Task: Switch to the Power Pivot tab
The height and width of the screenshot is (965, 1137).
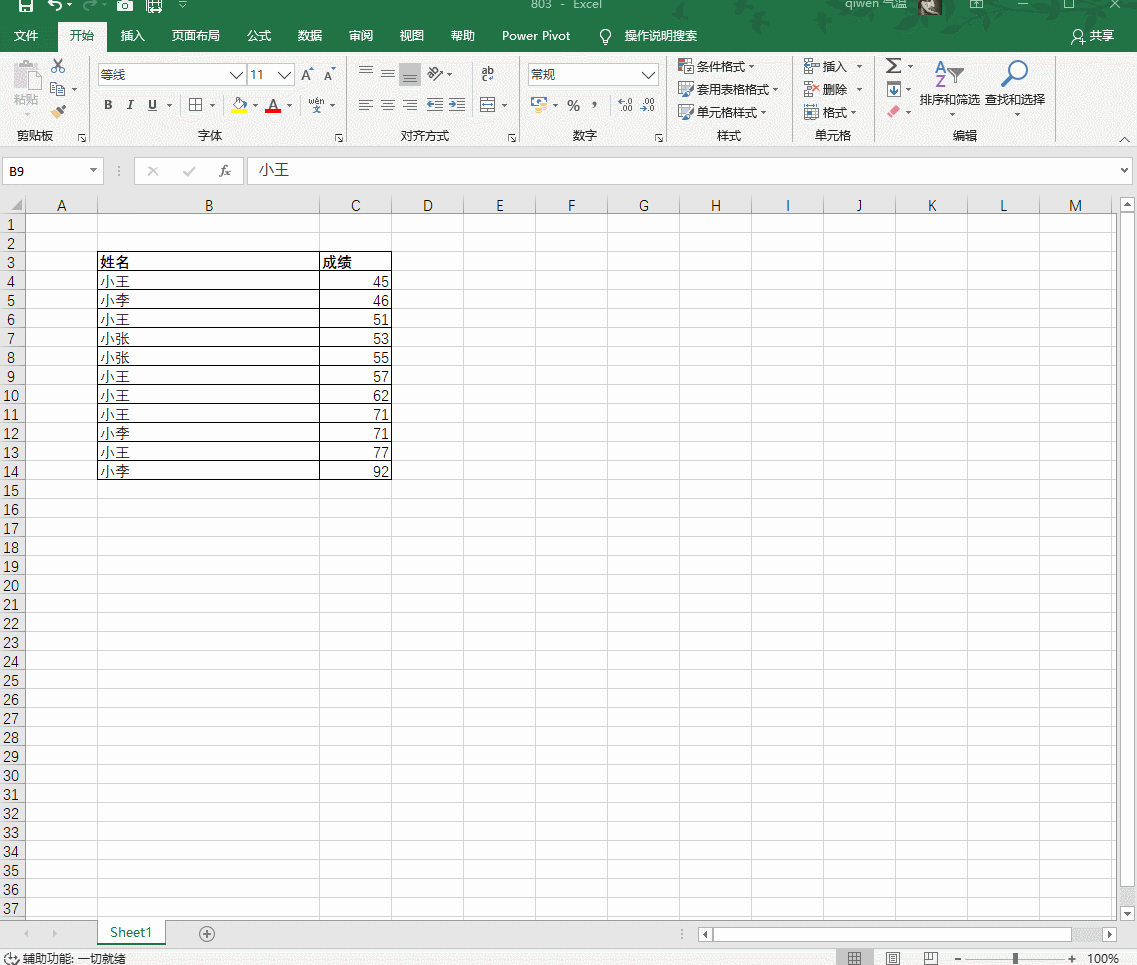Action: [536, 36]
